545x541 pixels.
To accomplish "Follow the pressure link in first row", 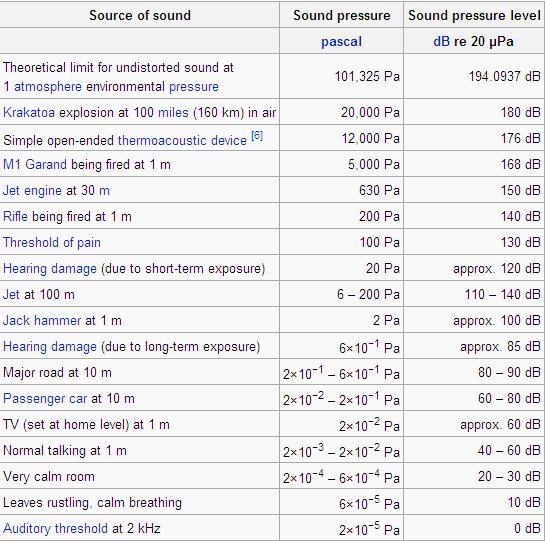I will [194, 87].
